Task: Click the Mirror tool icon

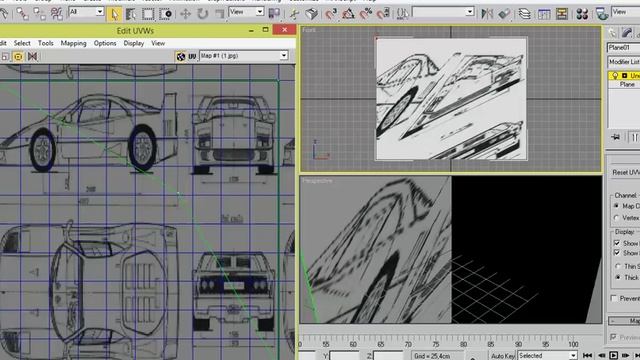Action: (x=487, y=14)
